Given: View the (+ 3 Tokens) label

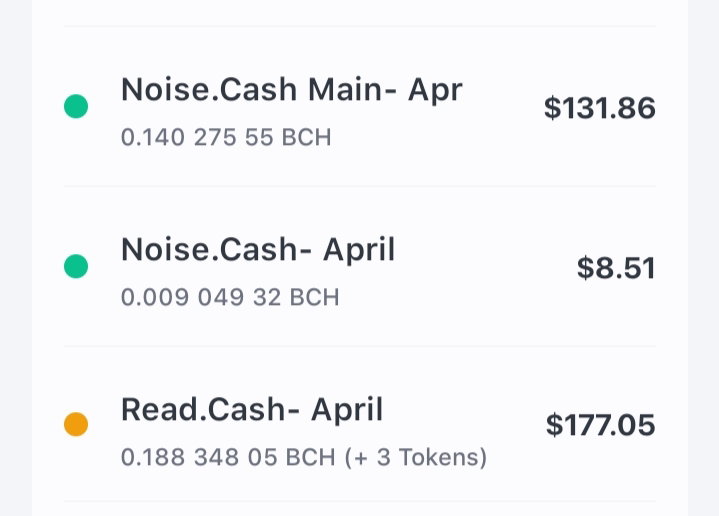Looking at the screenshot, I should tap(415, 457).
